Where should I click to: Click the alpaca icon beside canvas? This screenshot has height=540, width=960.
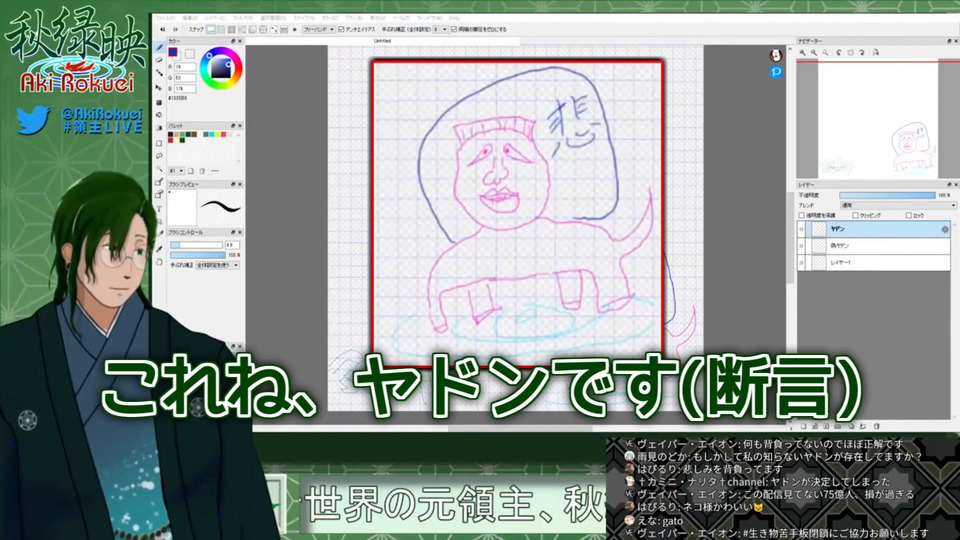point(776,56)
